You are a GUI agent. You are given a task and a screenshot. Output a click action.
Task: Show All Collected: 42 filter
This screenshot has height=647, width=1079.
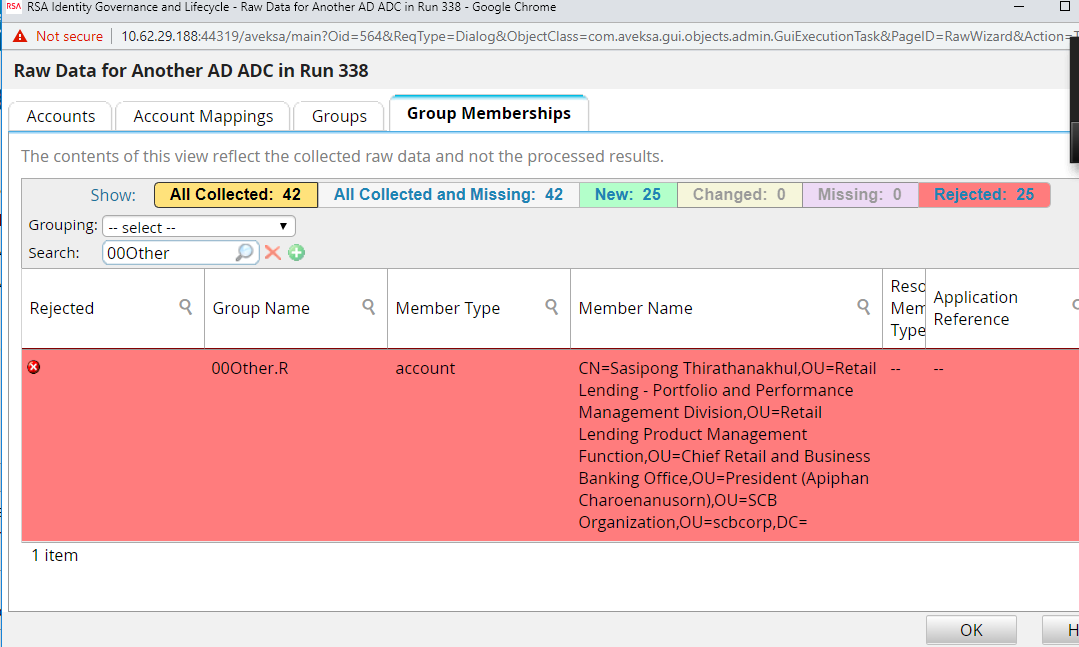pyautogui.click(x=235, y=195)
